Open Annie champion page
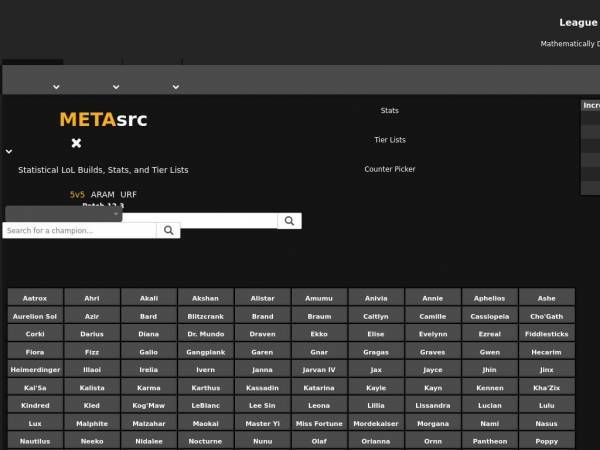This screenshot has height=450, width=600. click(x=433, y=297)
